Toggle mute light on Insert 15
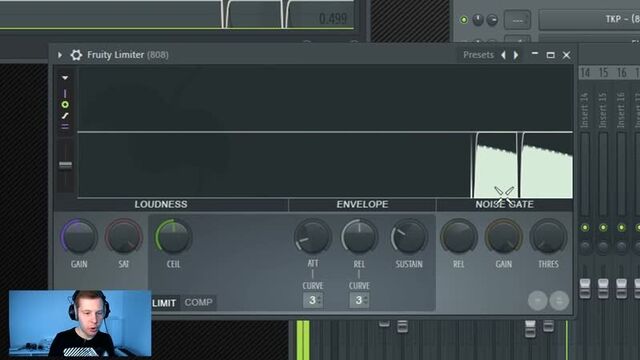Image resolution: width=640 pixels, height=360 pixels. 603,228
